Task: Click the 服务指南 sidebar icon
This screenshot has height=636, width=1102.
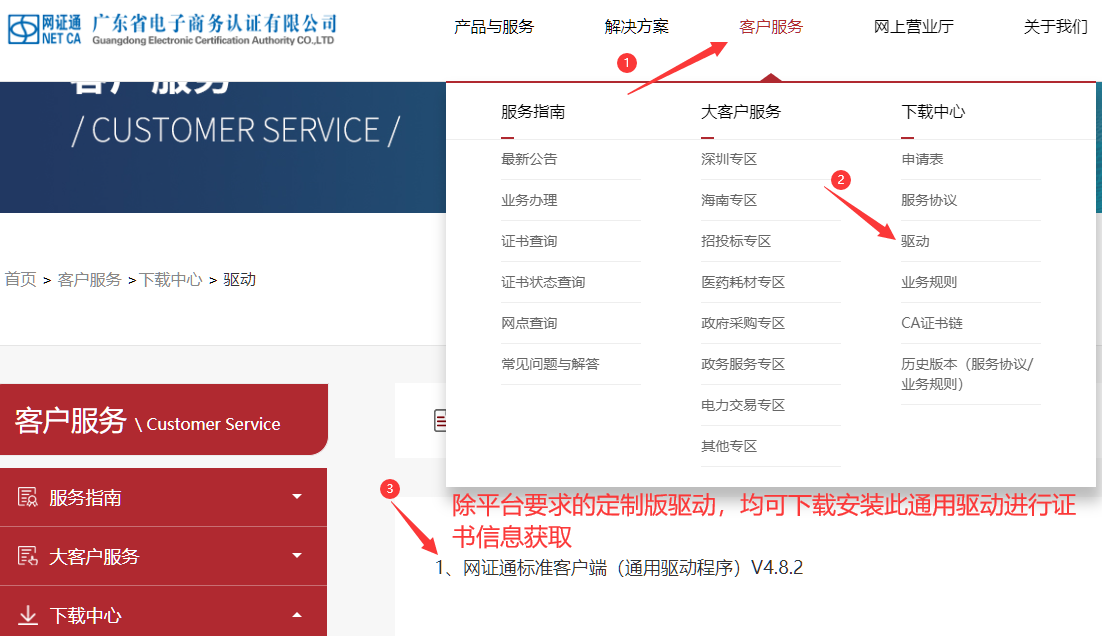Action: 28,498
